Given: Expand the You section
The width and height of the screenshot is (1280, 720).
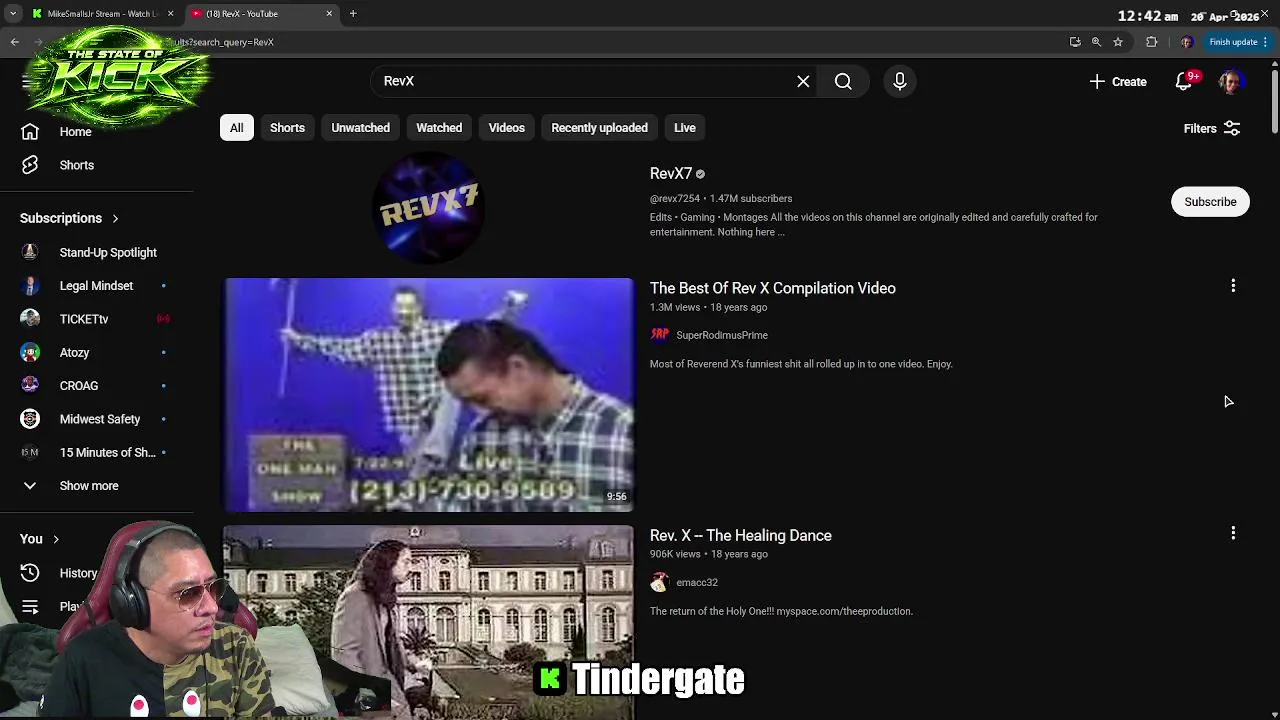Looking at the screenshot, I should click(x=40, y=539).
